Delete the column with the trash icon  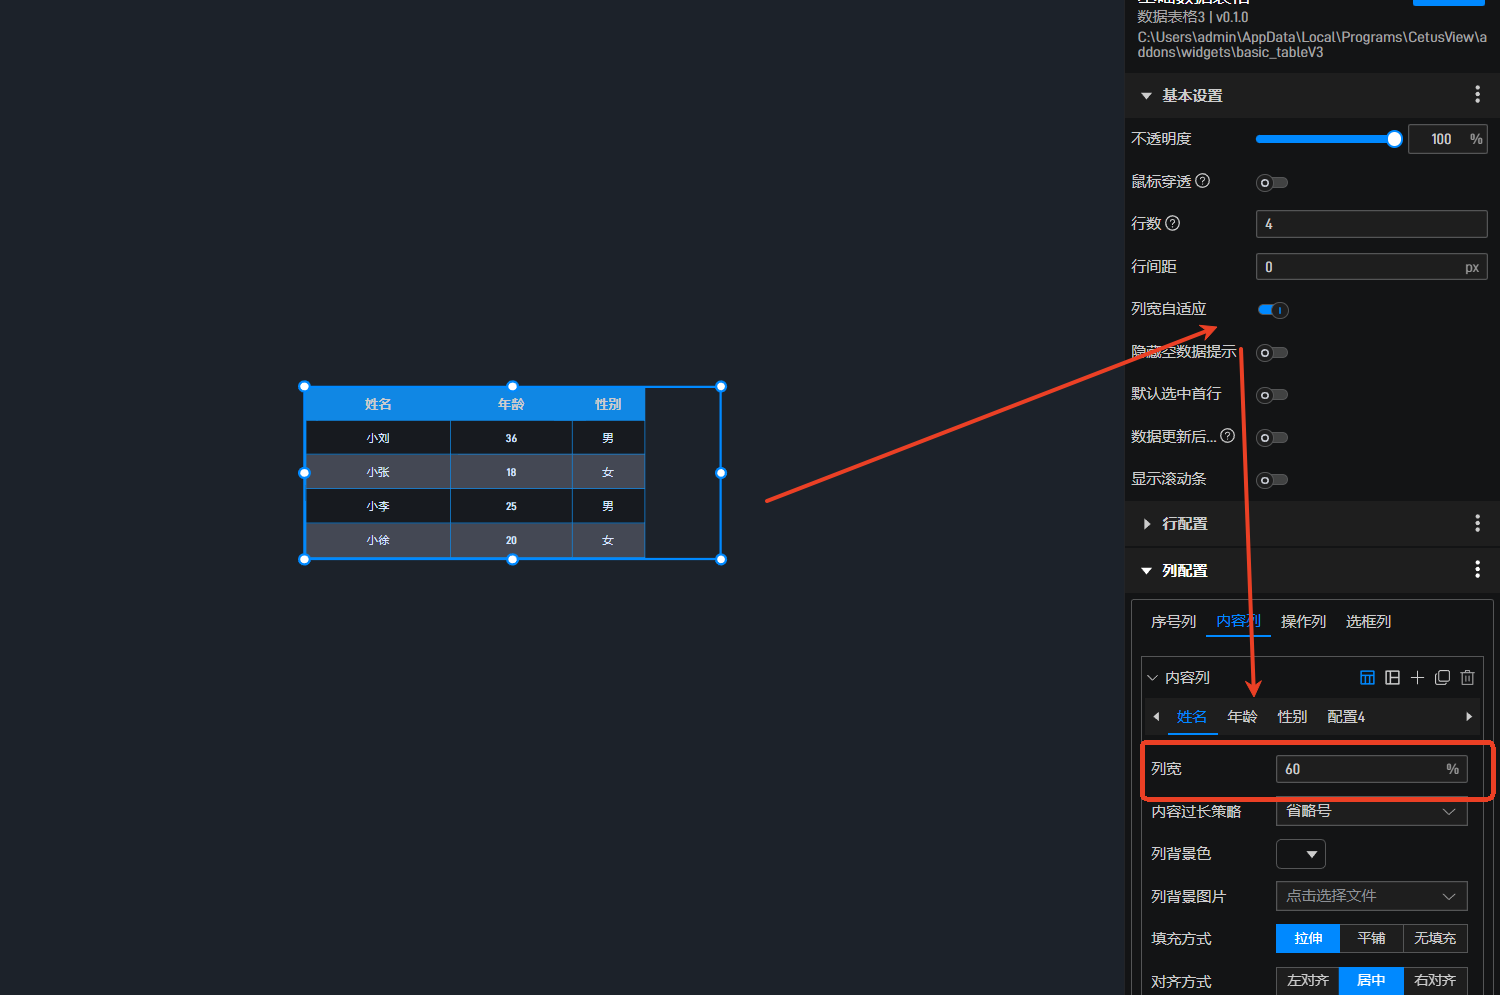(x=1467, y=678)
